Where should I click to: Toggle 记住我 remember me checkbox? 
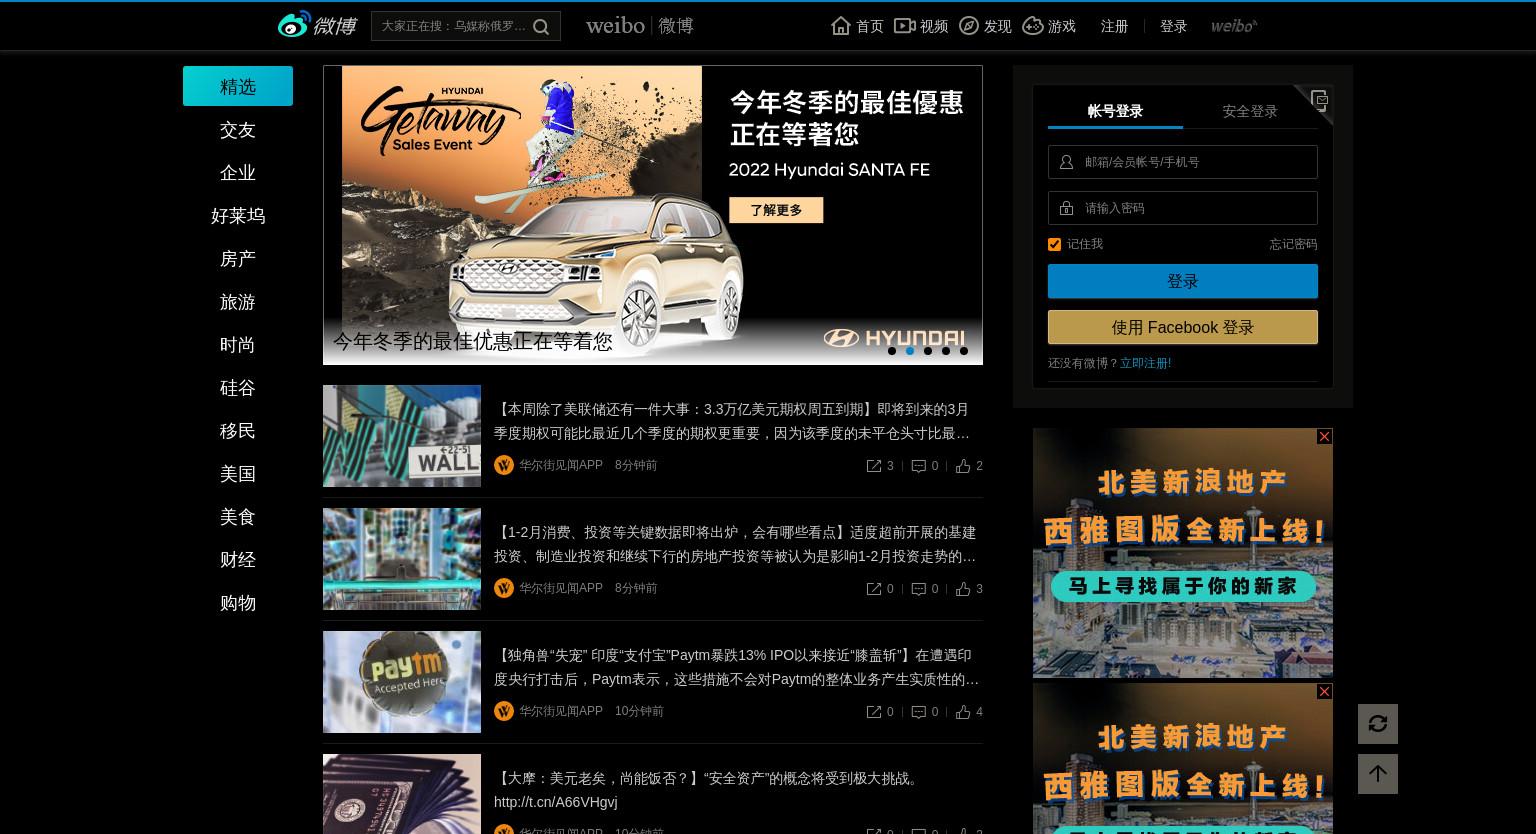[1054, 244]
